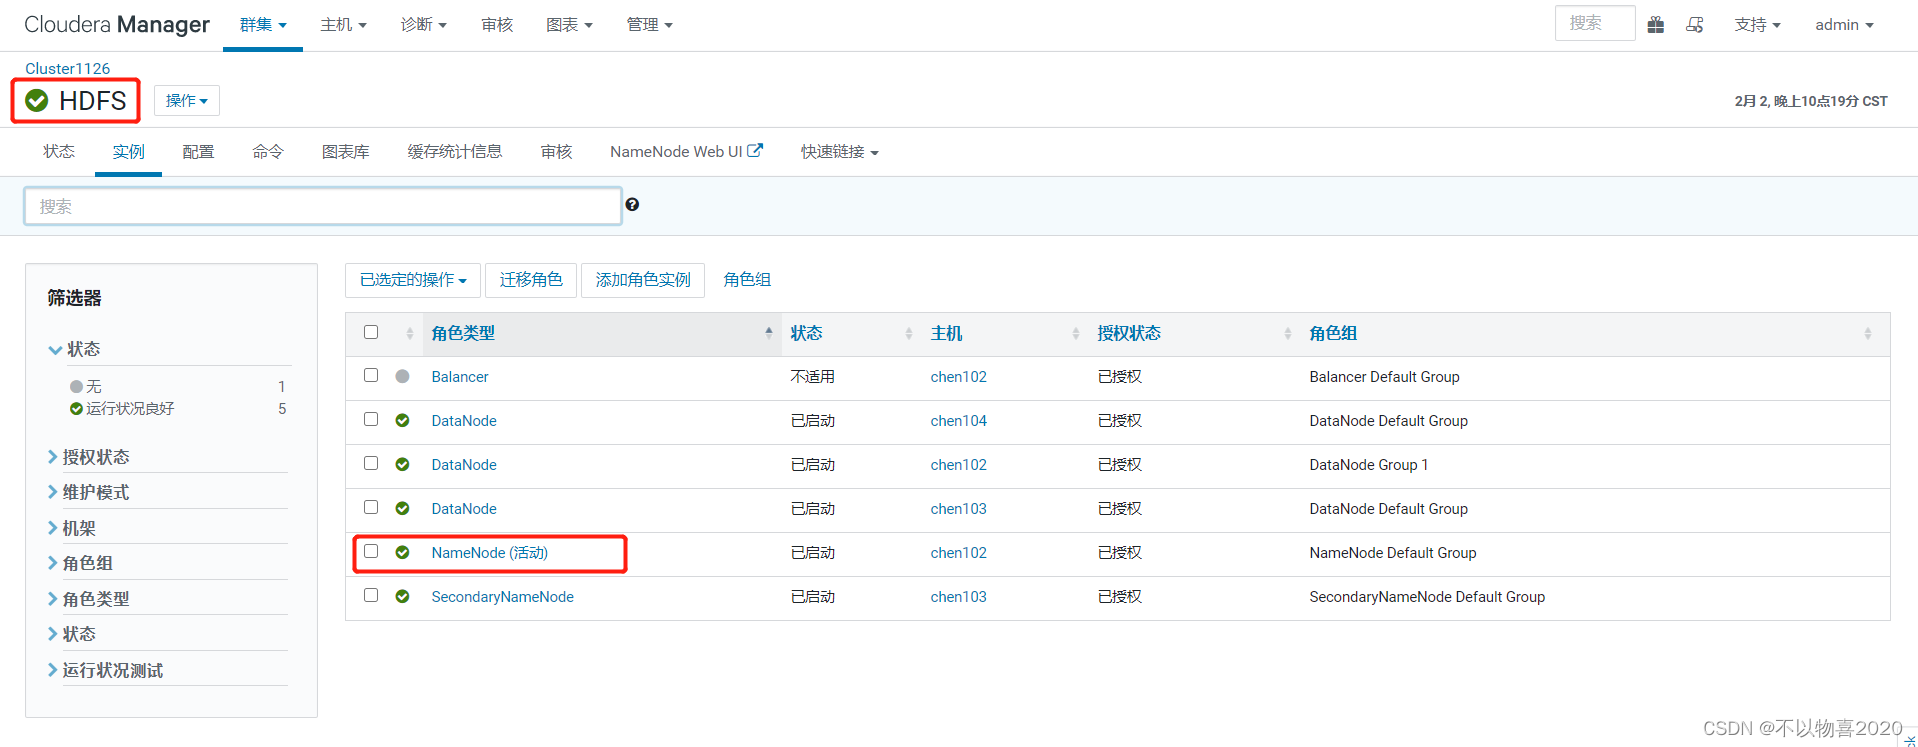The image size is (1918, 747).
Task: Click green health icon of SecondaryNameNode row
Action: coord(402,597)
